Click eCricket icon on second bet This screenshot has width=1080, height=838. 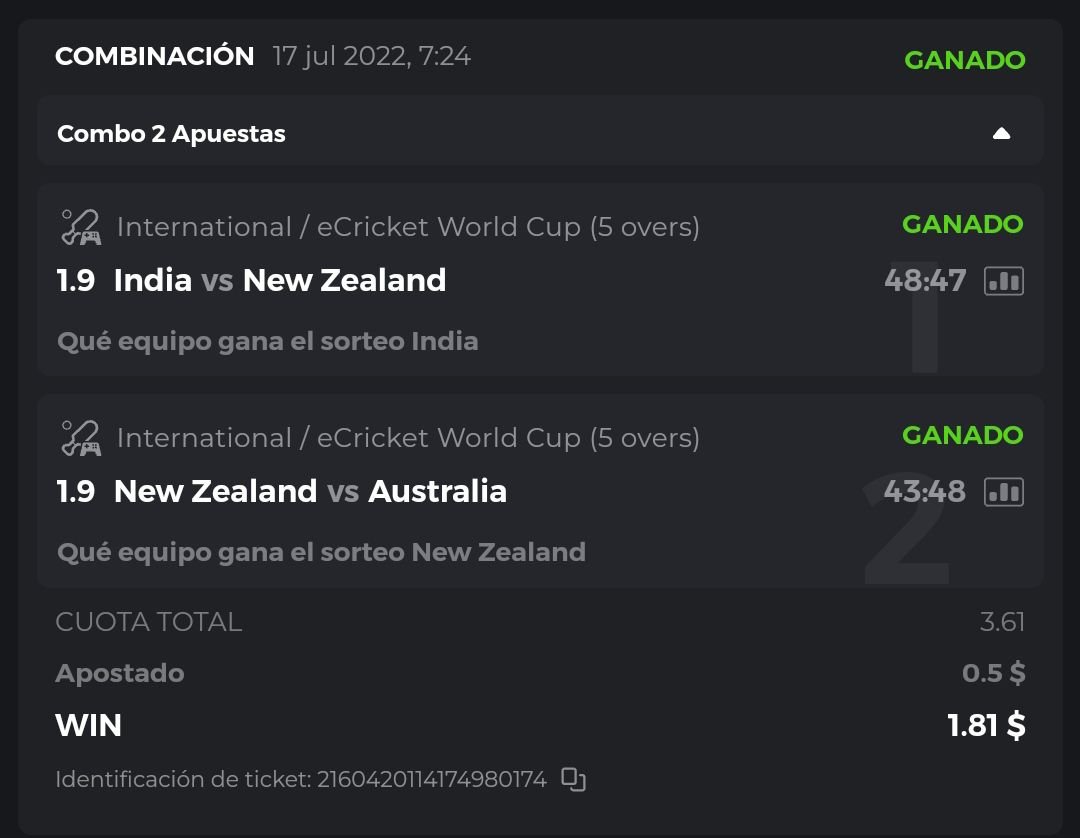pos(80,439)
